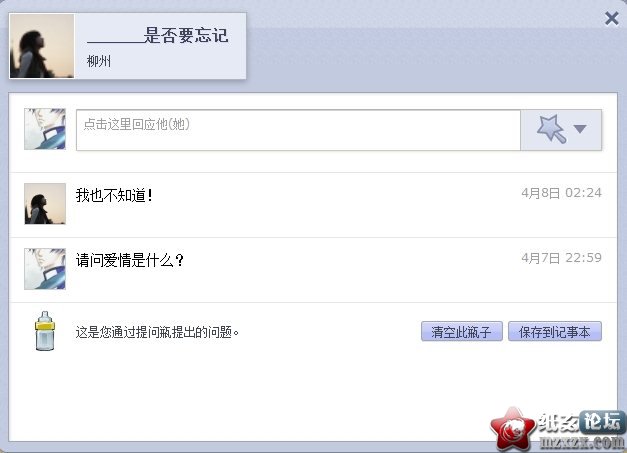Click the timestamp 4月7日 22:59

(x=561, y=258)
